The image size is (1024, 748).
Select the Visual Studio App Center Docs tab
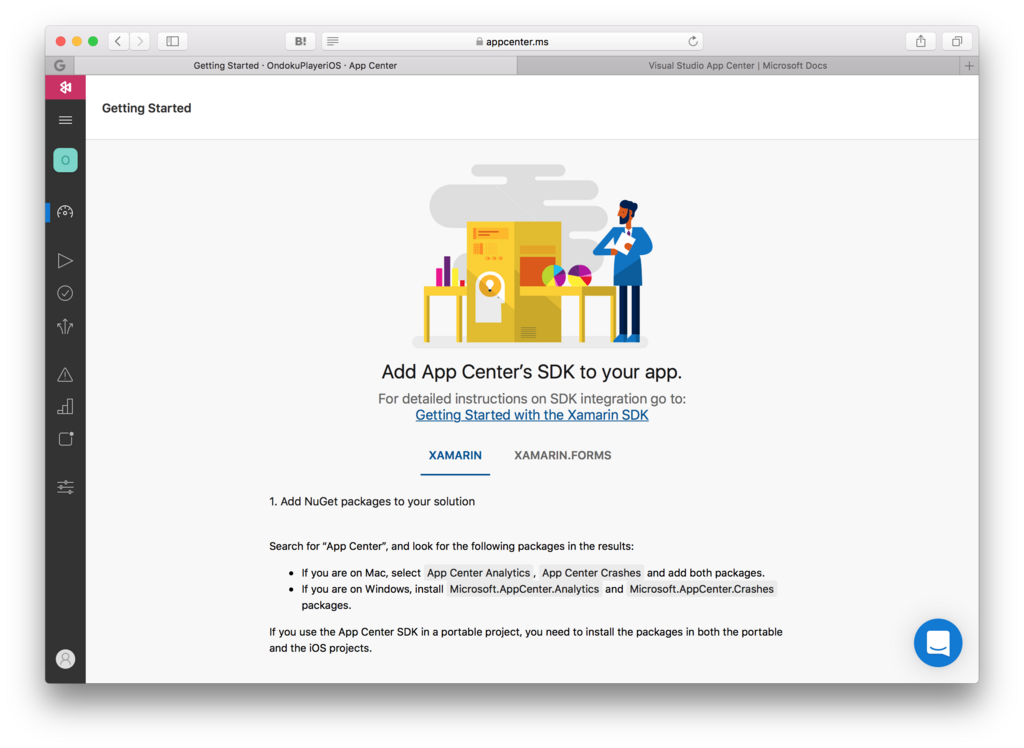pyautogui.click(x=738, y=65)
